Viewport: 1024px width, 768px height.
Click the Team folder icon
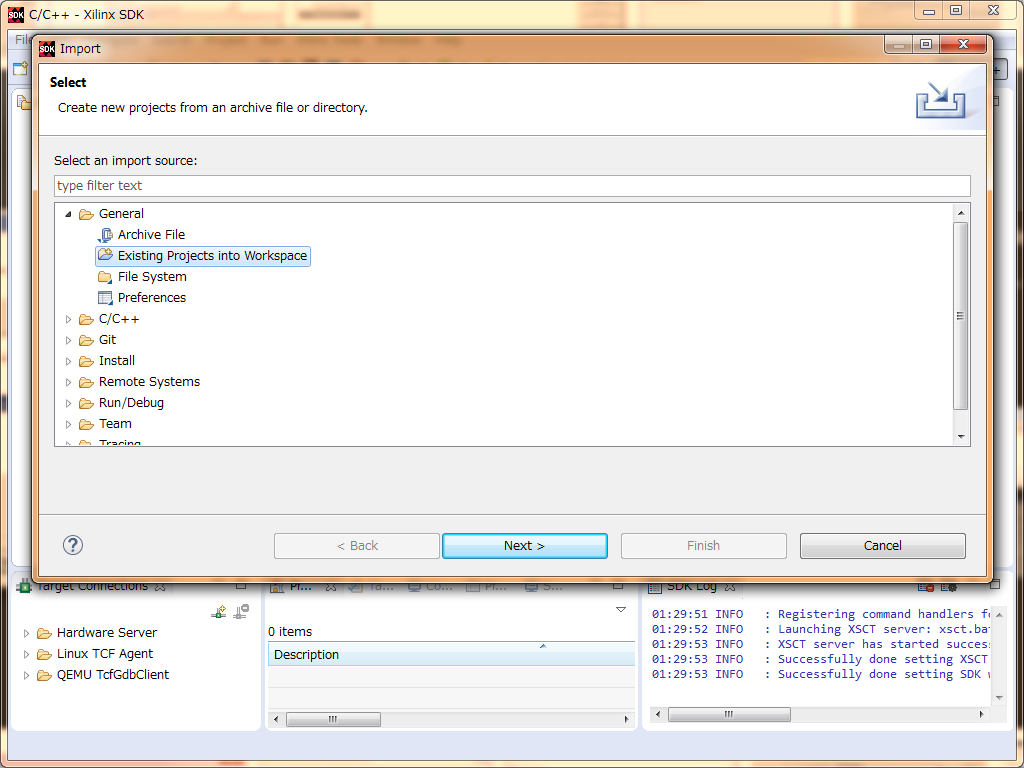[x=86, y=424]
